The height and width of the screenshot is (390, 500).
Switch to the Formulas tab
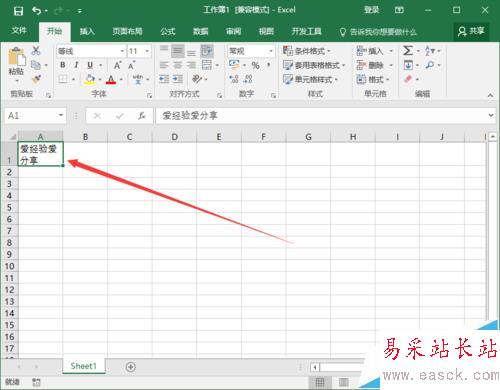pos(168,31)
